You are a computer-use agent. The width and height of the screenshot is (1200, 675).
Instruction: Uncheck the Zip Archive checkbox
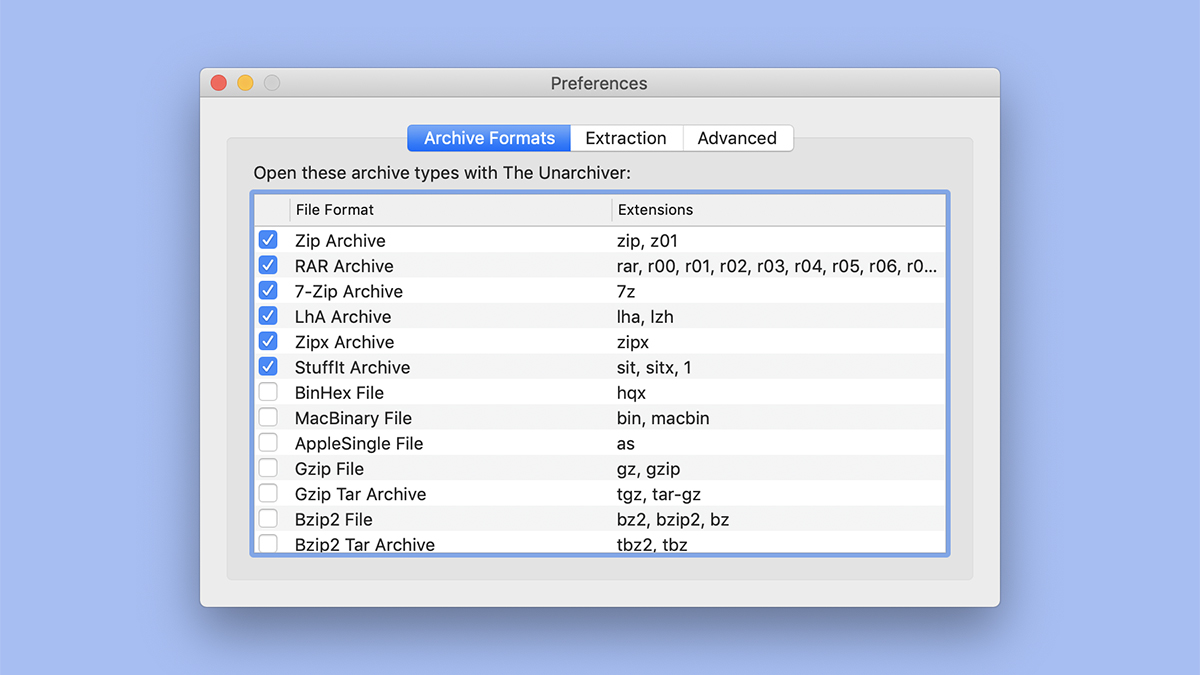coord(268,240)
